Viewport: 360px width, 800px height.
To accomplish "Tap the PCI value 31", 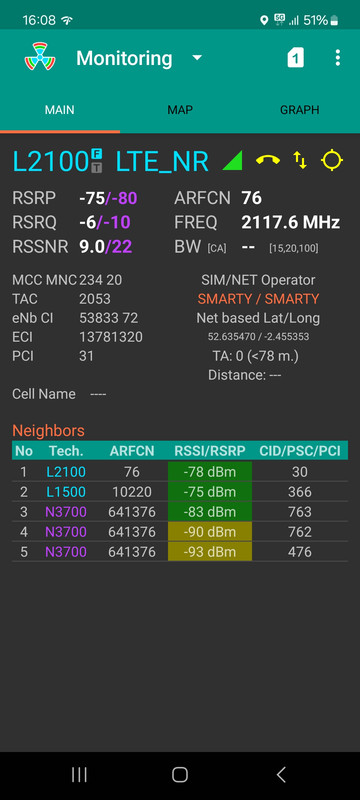I will click(87, 356).
